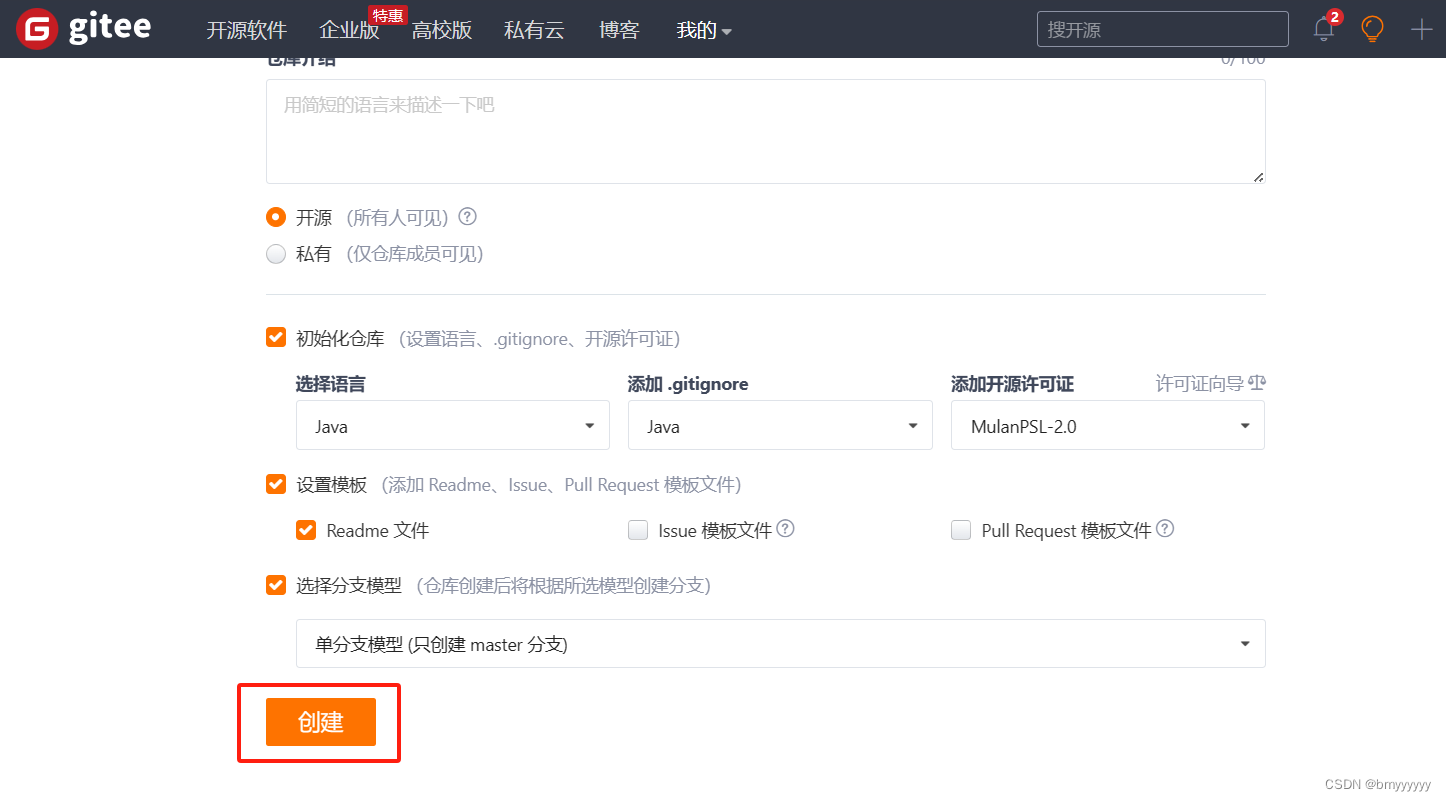
Task: Click the 搜开源 search field
Action: point(1163,30)
